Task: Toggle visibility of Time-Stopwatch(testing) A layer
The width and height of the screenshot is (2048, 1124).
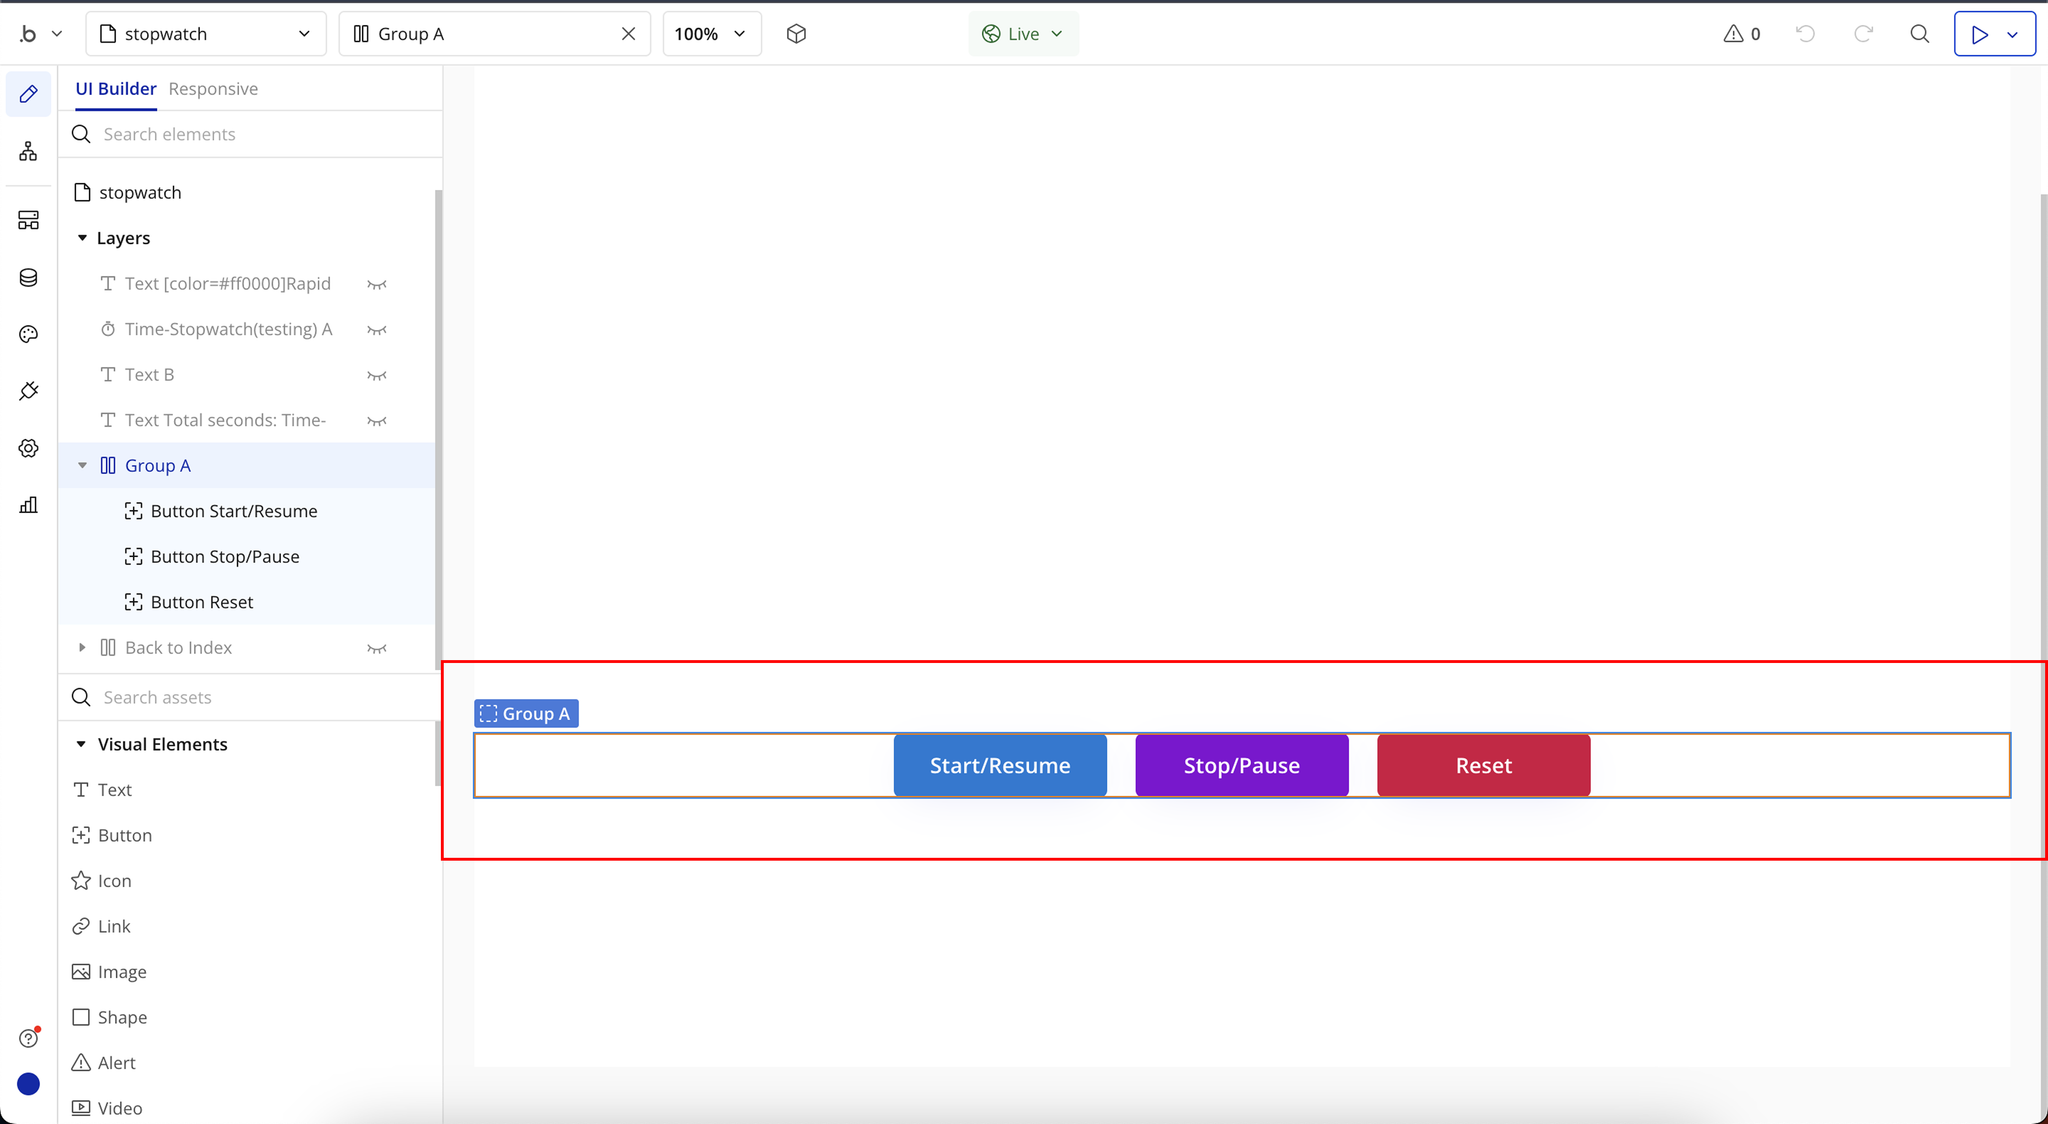Action: pos(376,330)
